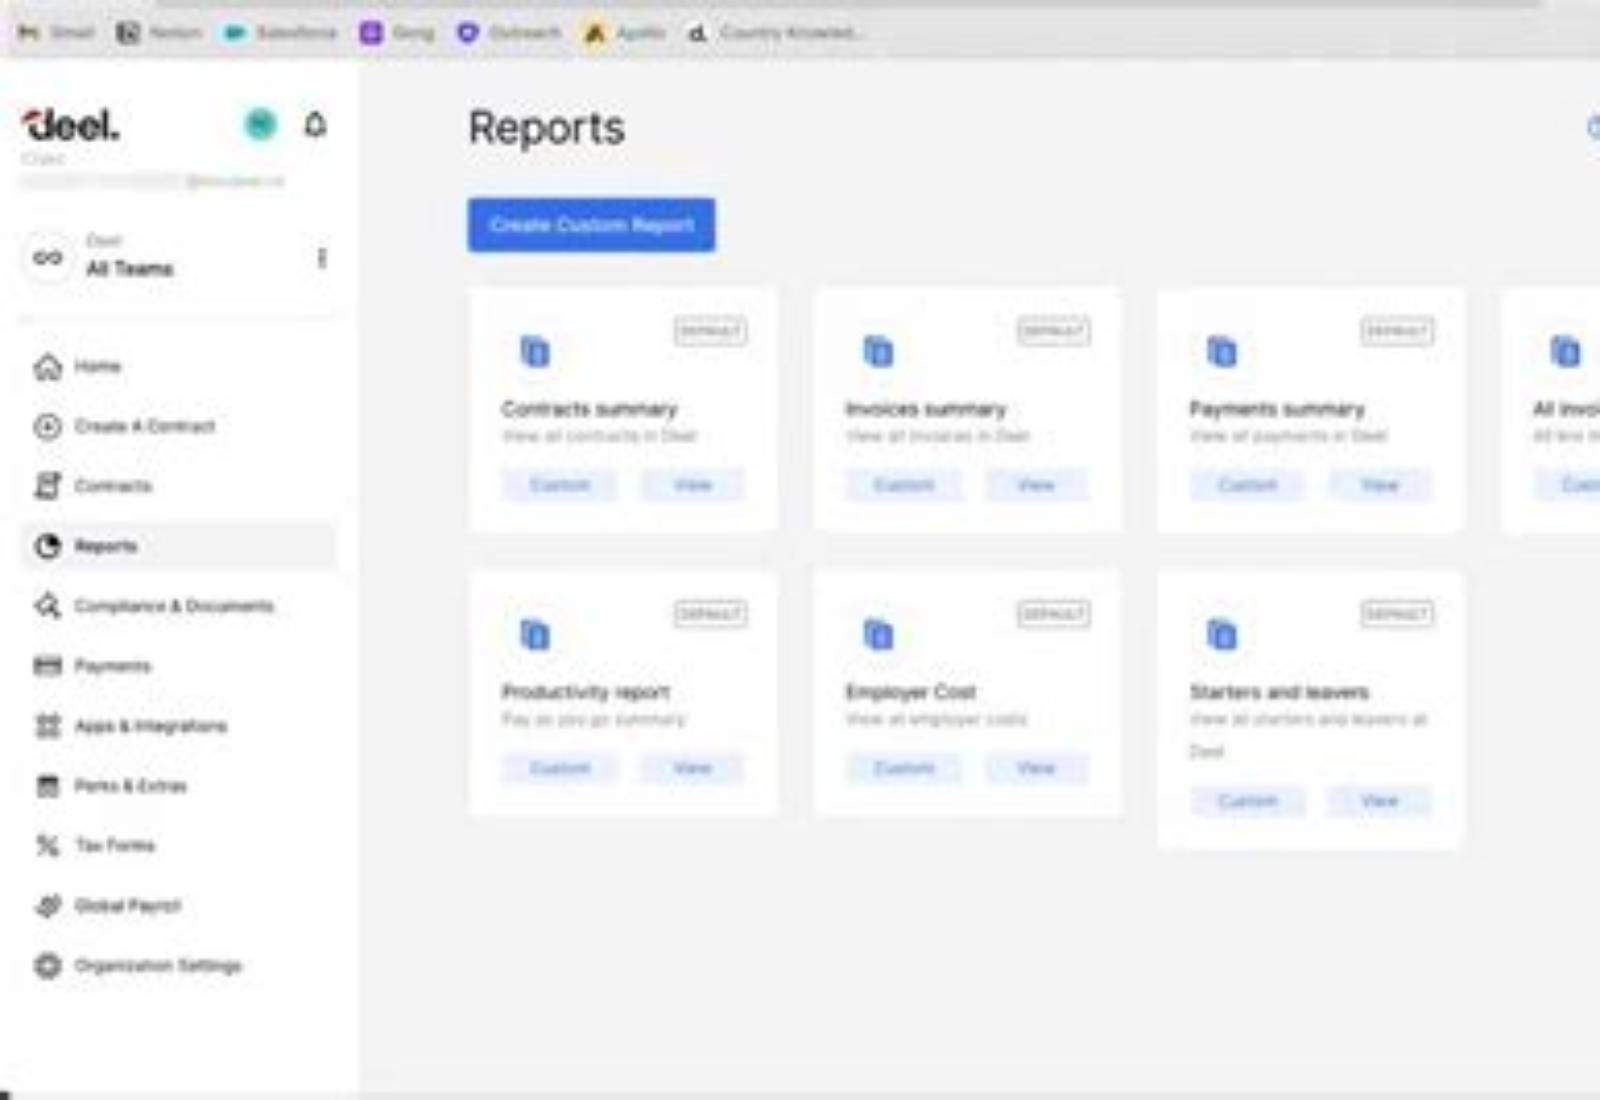Customize the Starters and leavers report

click(x=1248, y=801)
